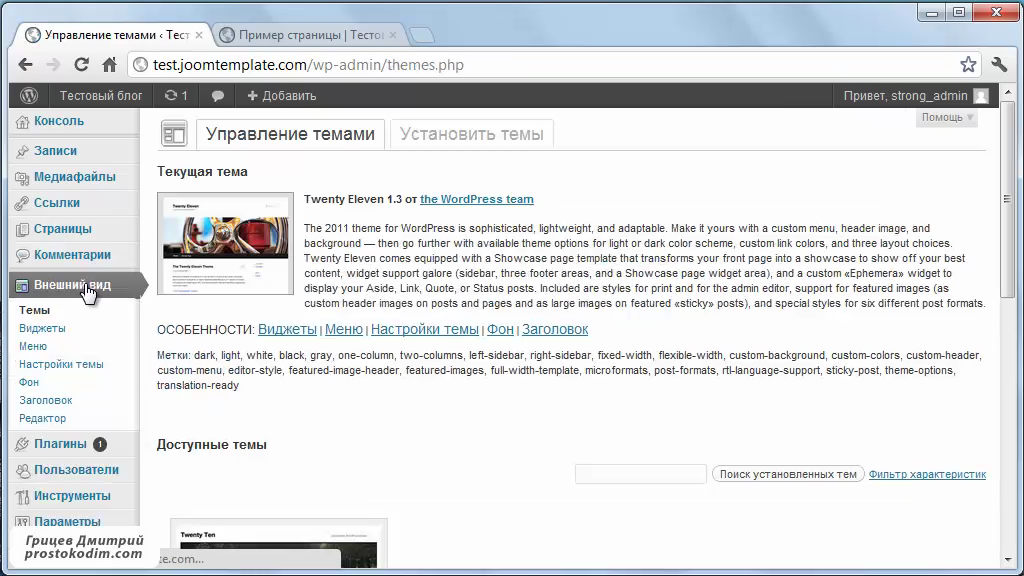Open Консоль in the sidebar
Viewport: 1024px width, 576px height.
[x=59, y=121]
